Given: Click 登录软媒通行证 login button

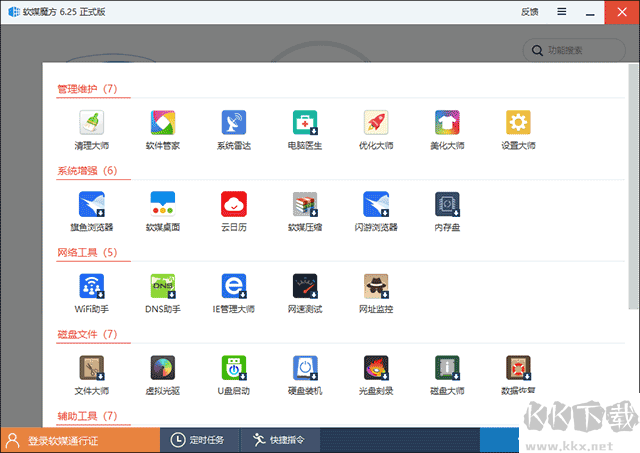Looking at the screenshot, I should pos(80,440).
